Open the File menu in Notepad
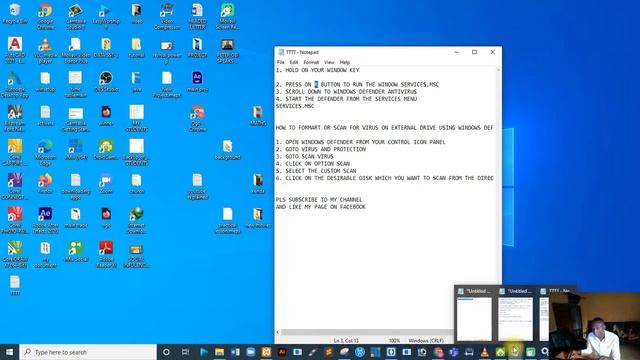Screen dimensions: 640x360 coord(280,62)
